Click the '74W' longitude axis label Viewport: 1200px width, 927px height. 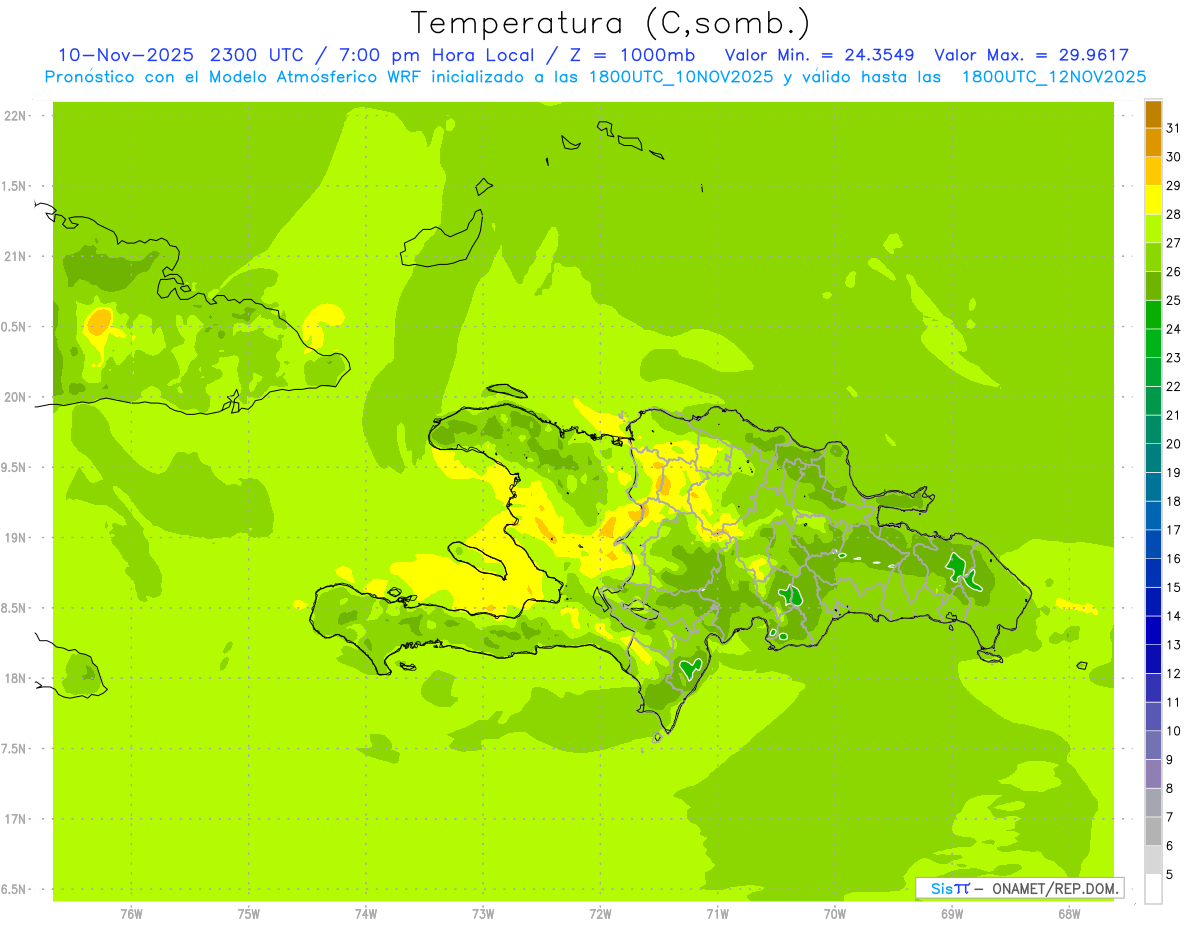[x=365, y=913]
